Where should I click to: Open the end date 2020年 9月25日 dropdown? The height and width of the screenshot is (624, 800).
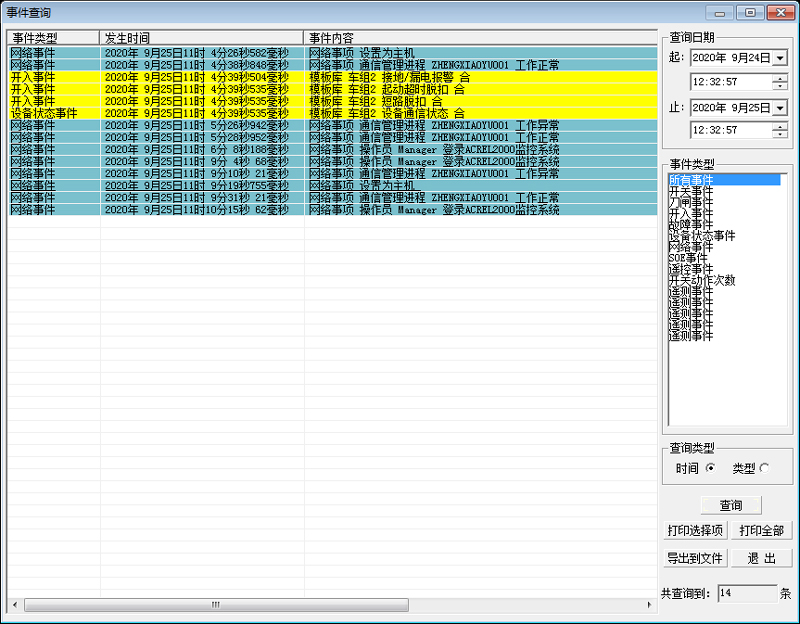[780, 108]
